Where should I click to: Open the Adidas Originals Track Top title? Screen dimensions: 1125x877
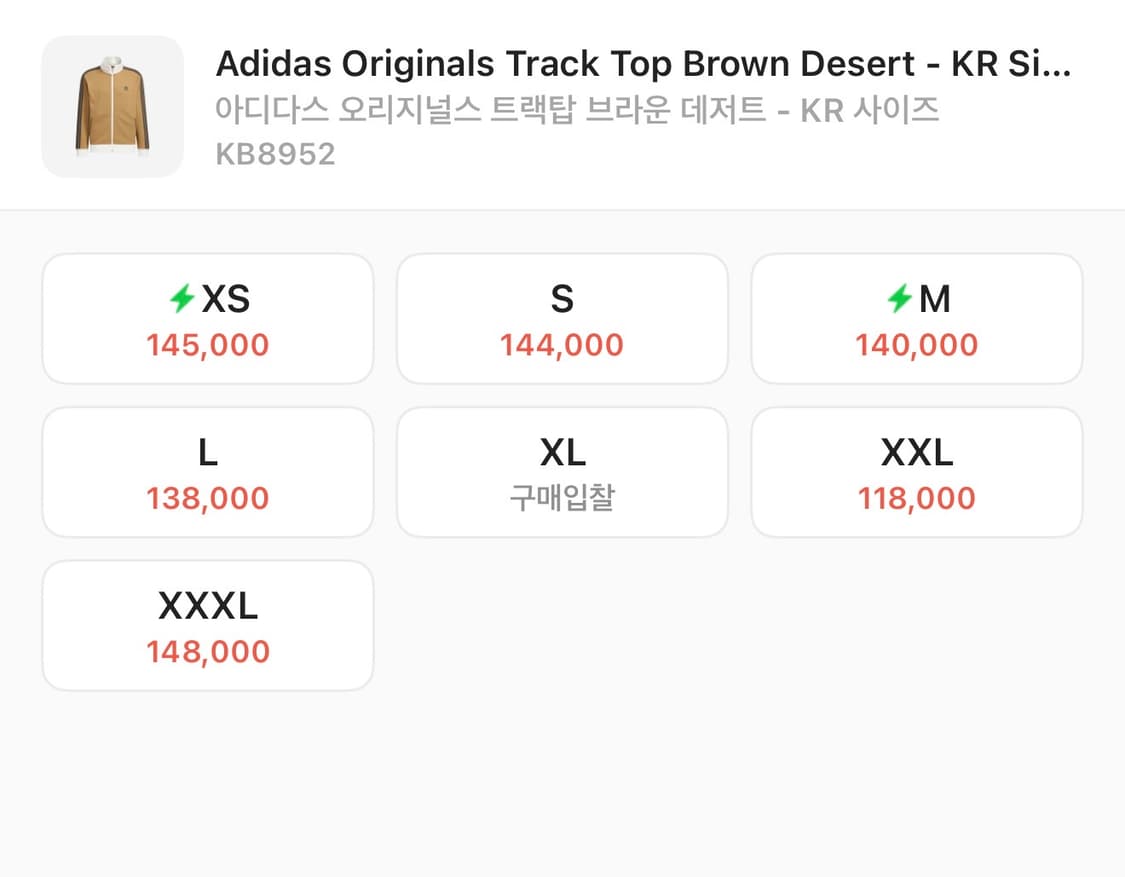[x=643, y=64]
